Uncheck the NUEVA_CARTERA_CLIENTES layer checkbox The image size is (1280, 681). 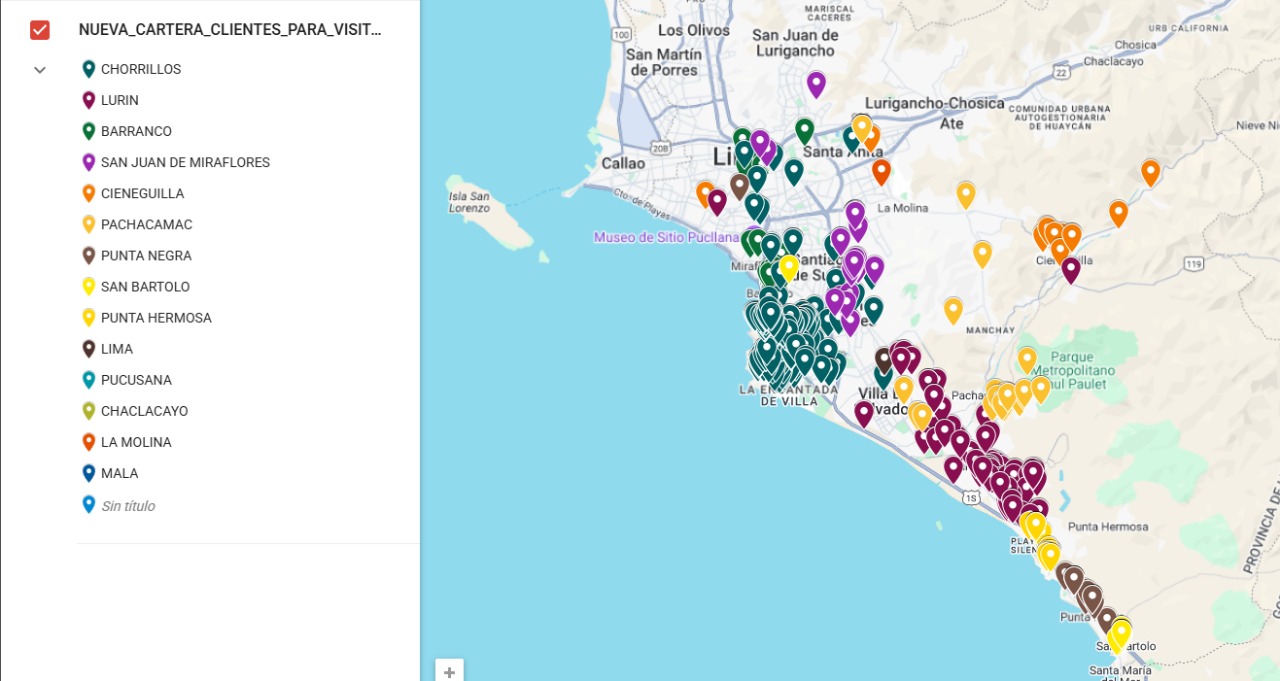pos(40,30)
